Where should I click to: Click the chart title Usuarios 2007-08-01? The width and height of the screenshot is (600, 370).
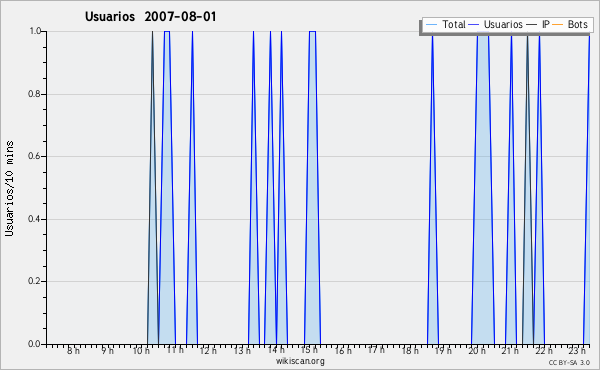pyautogui.click(x=150, y=16)
